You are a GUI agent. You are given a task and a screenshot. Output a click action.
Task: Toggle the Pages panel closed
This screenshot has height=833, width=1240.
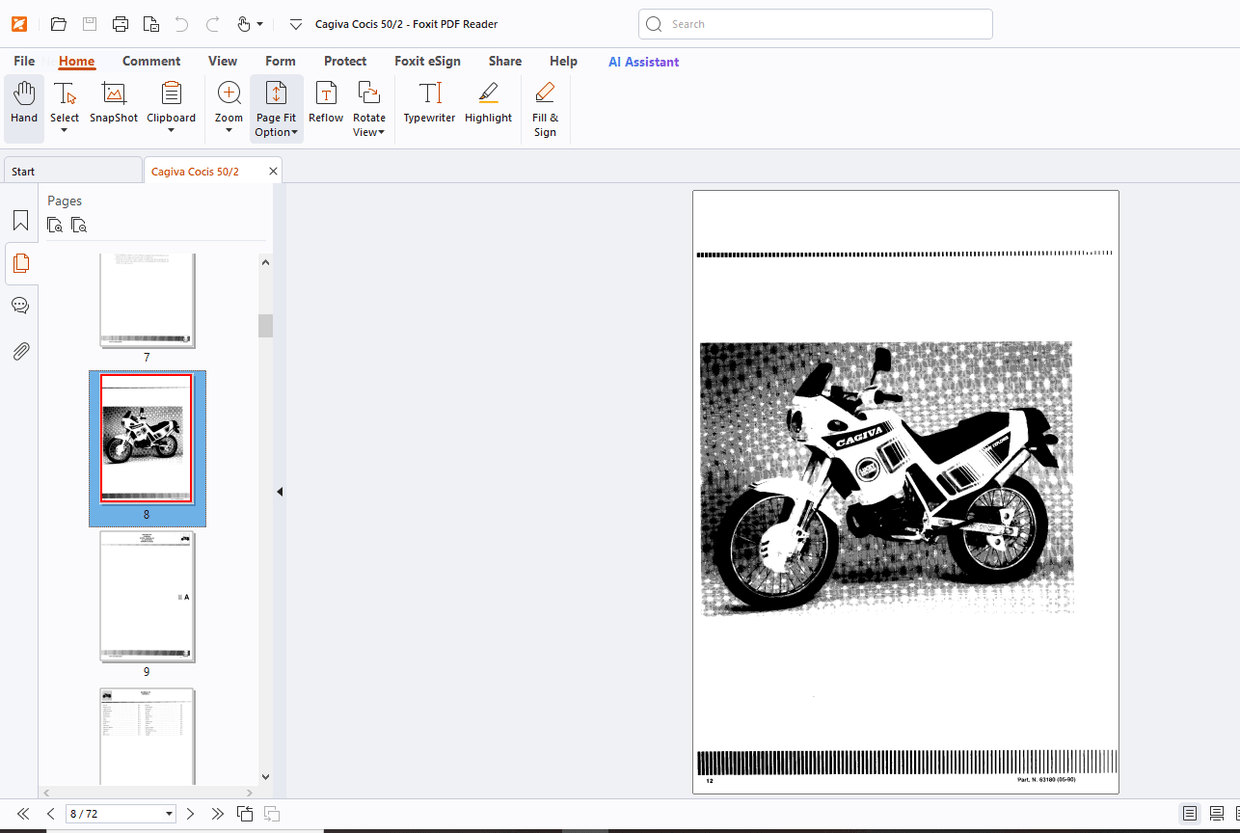[x=20, y=263]
